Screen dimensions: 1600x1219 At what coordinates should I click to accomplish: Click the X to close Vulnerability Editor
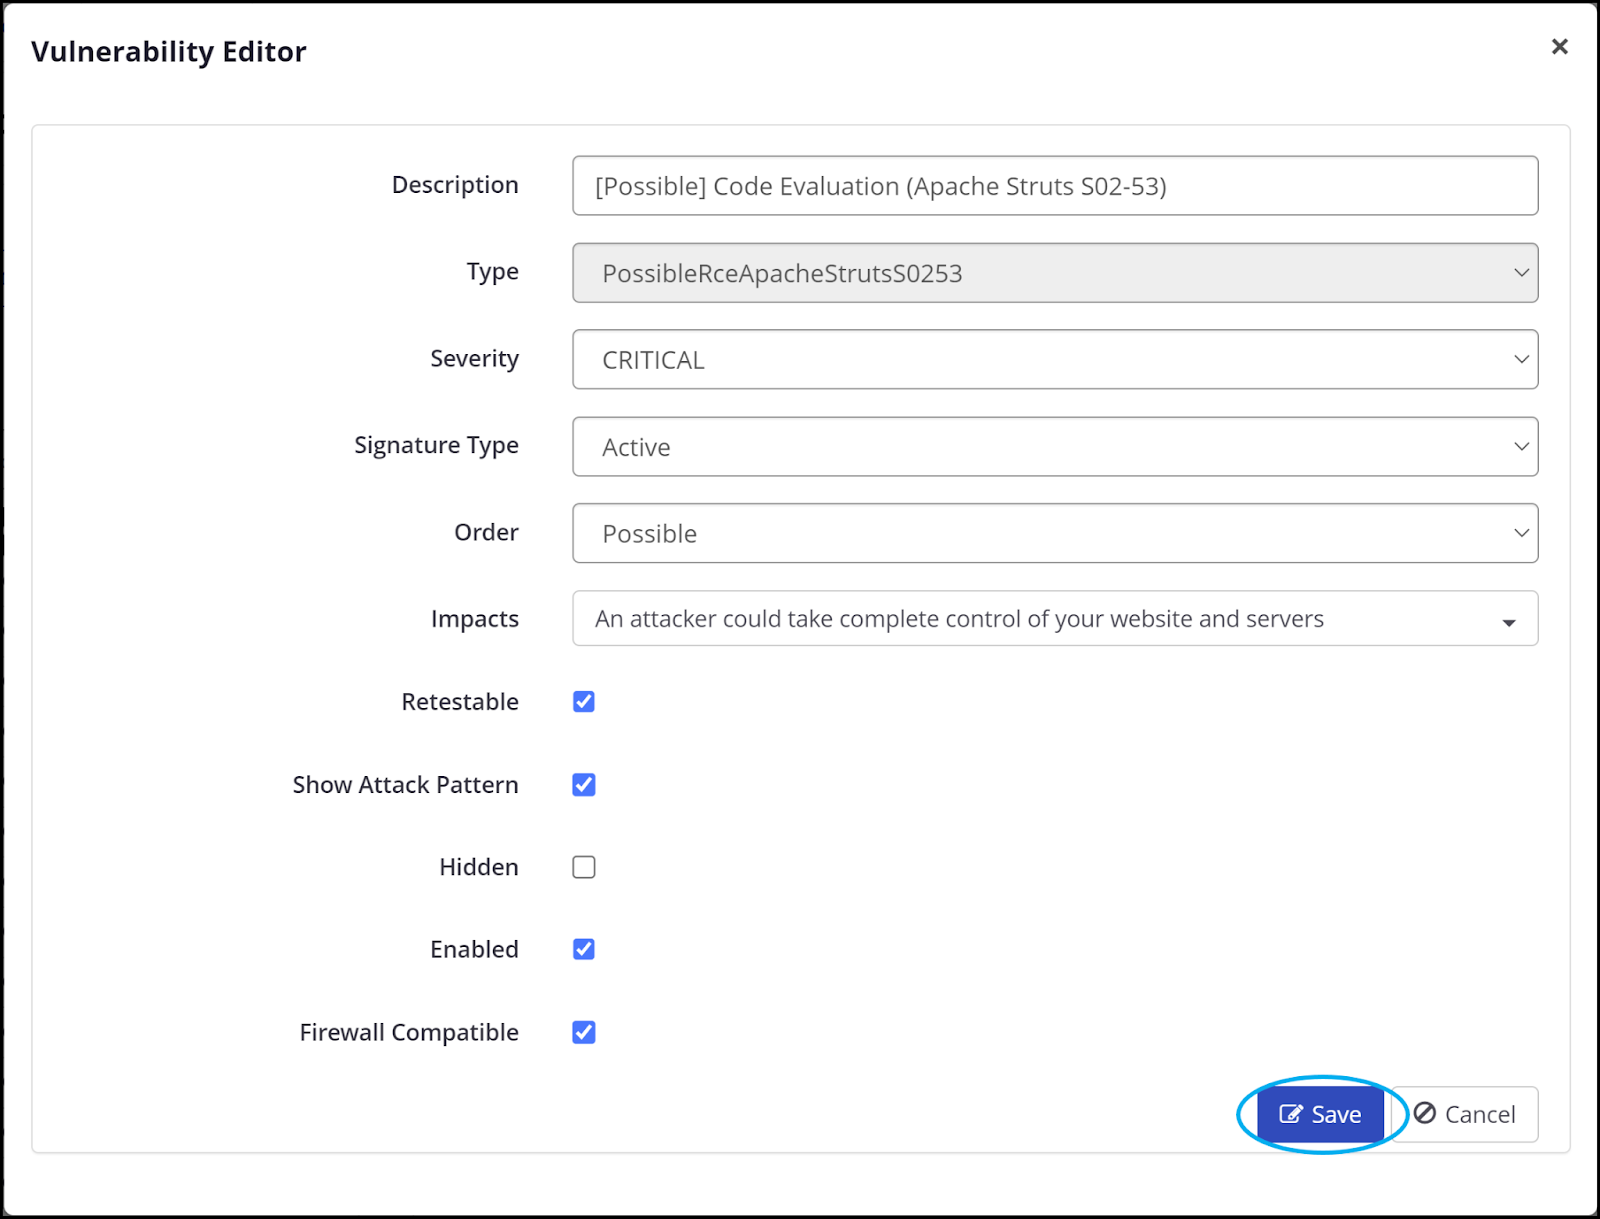point(1559,46)
